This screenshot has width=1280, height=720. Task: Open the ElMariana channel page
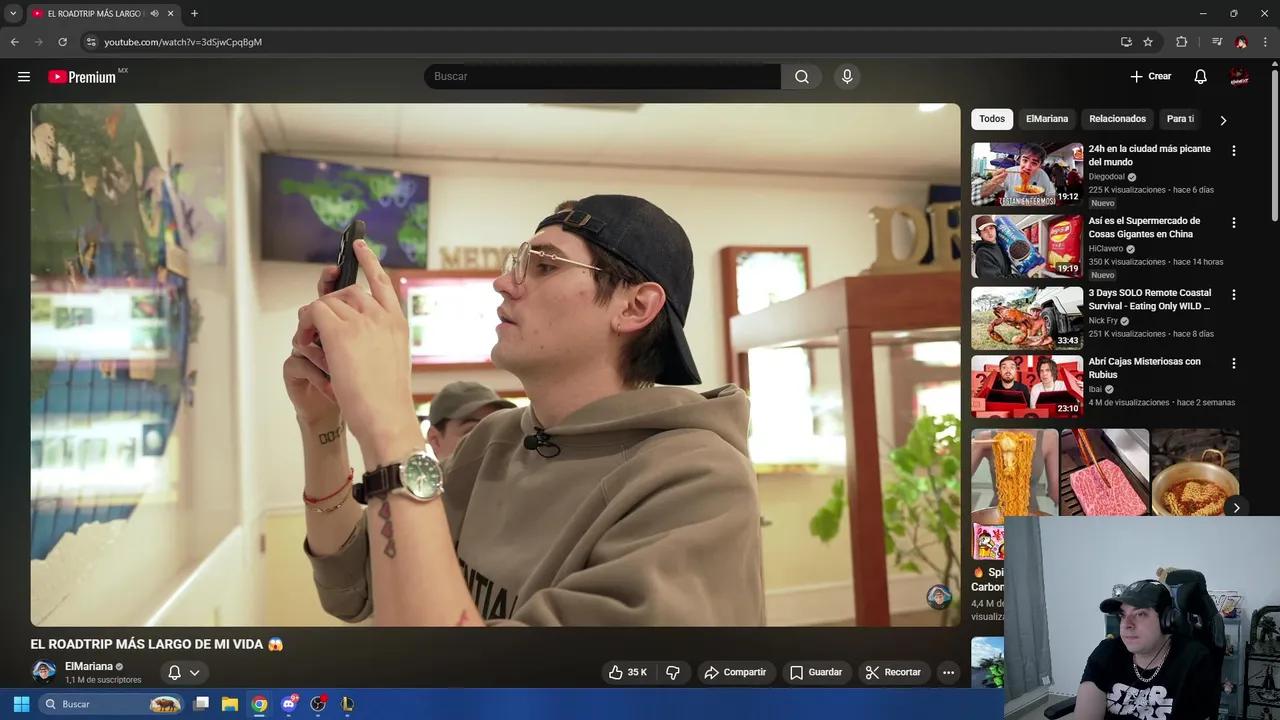[88, 666]
